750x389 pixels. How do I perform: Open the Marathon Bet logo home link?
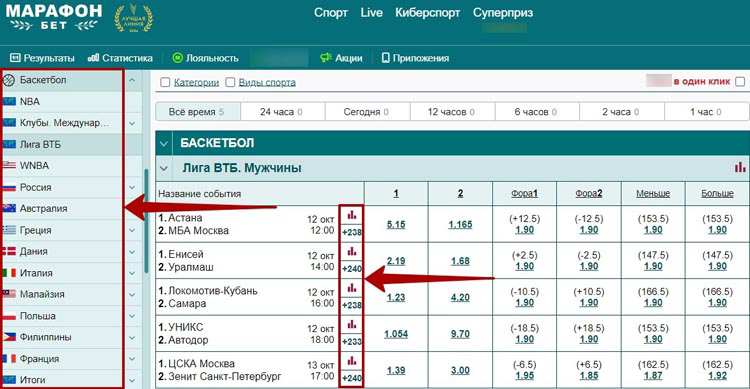tap(54, 18)
